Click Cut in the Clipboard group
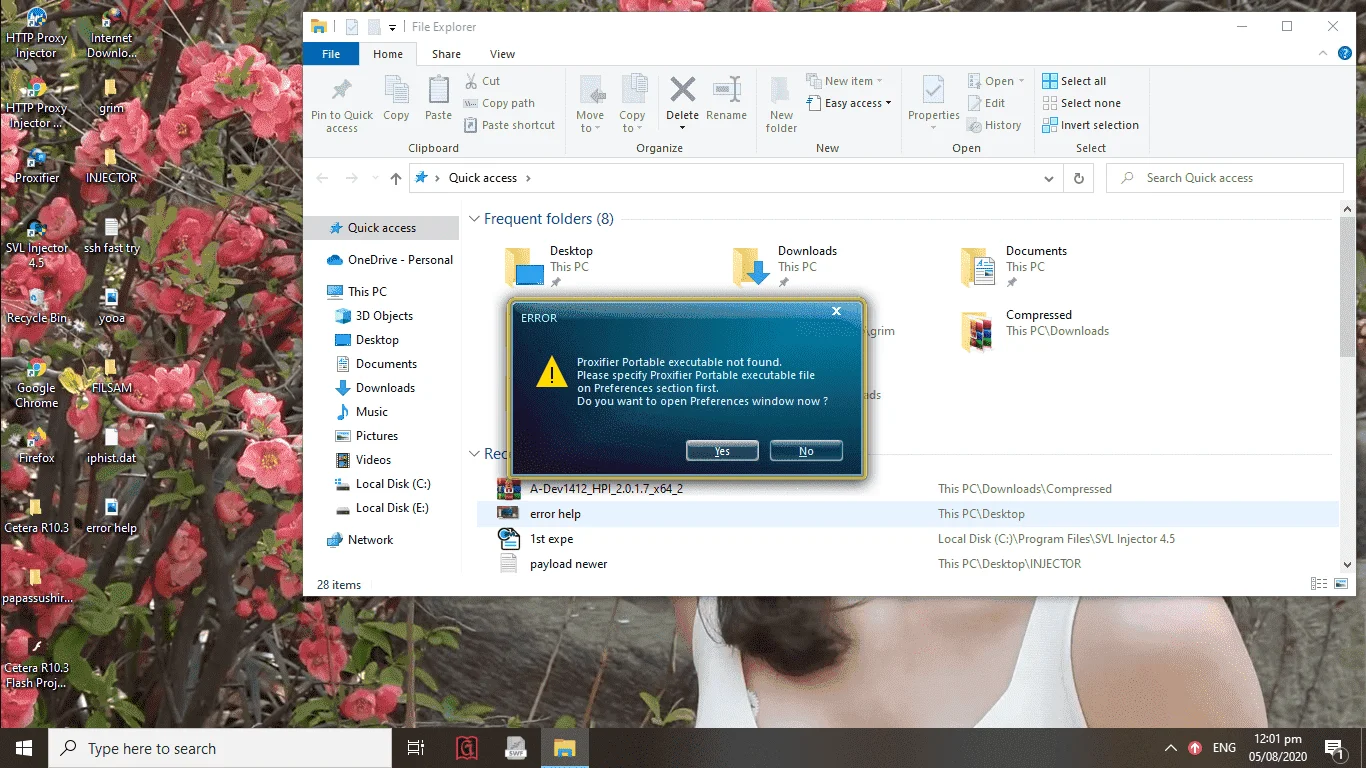 click(483, 81)
